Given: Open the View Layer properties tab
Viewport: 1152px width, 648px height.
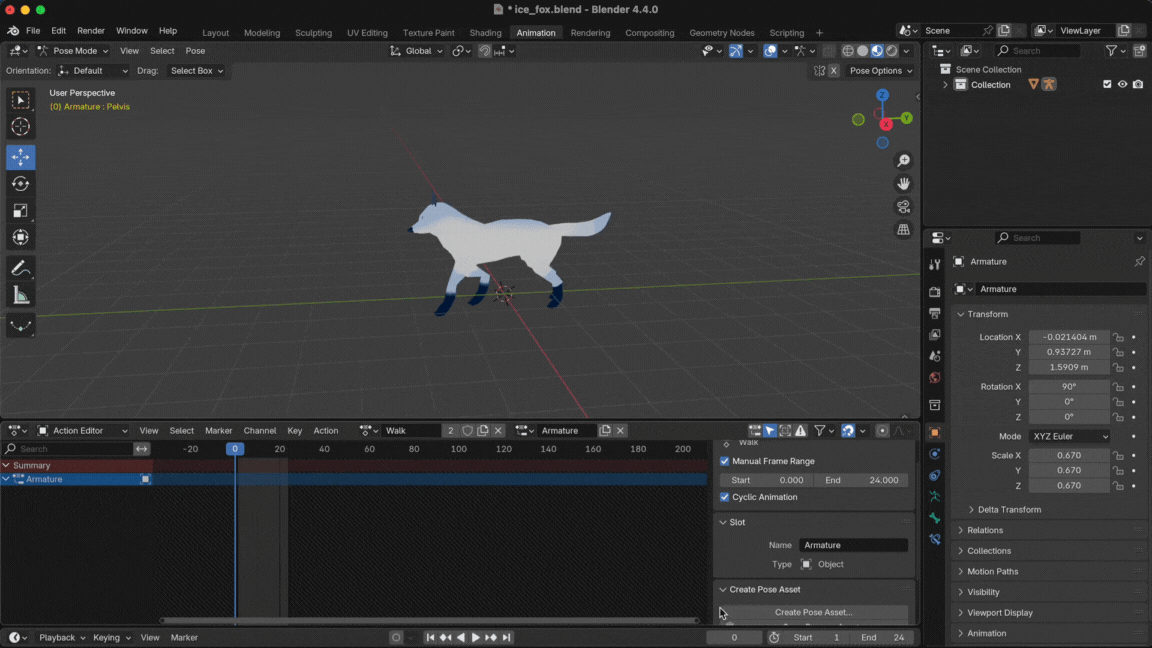Looking at the screenshot, I should pos(935,334).
